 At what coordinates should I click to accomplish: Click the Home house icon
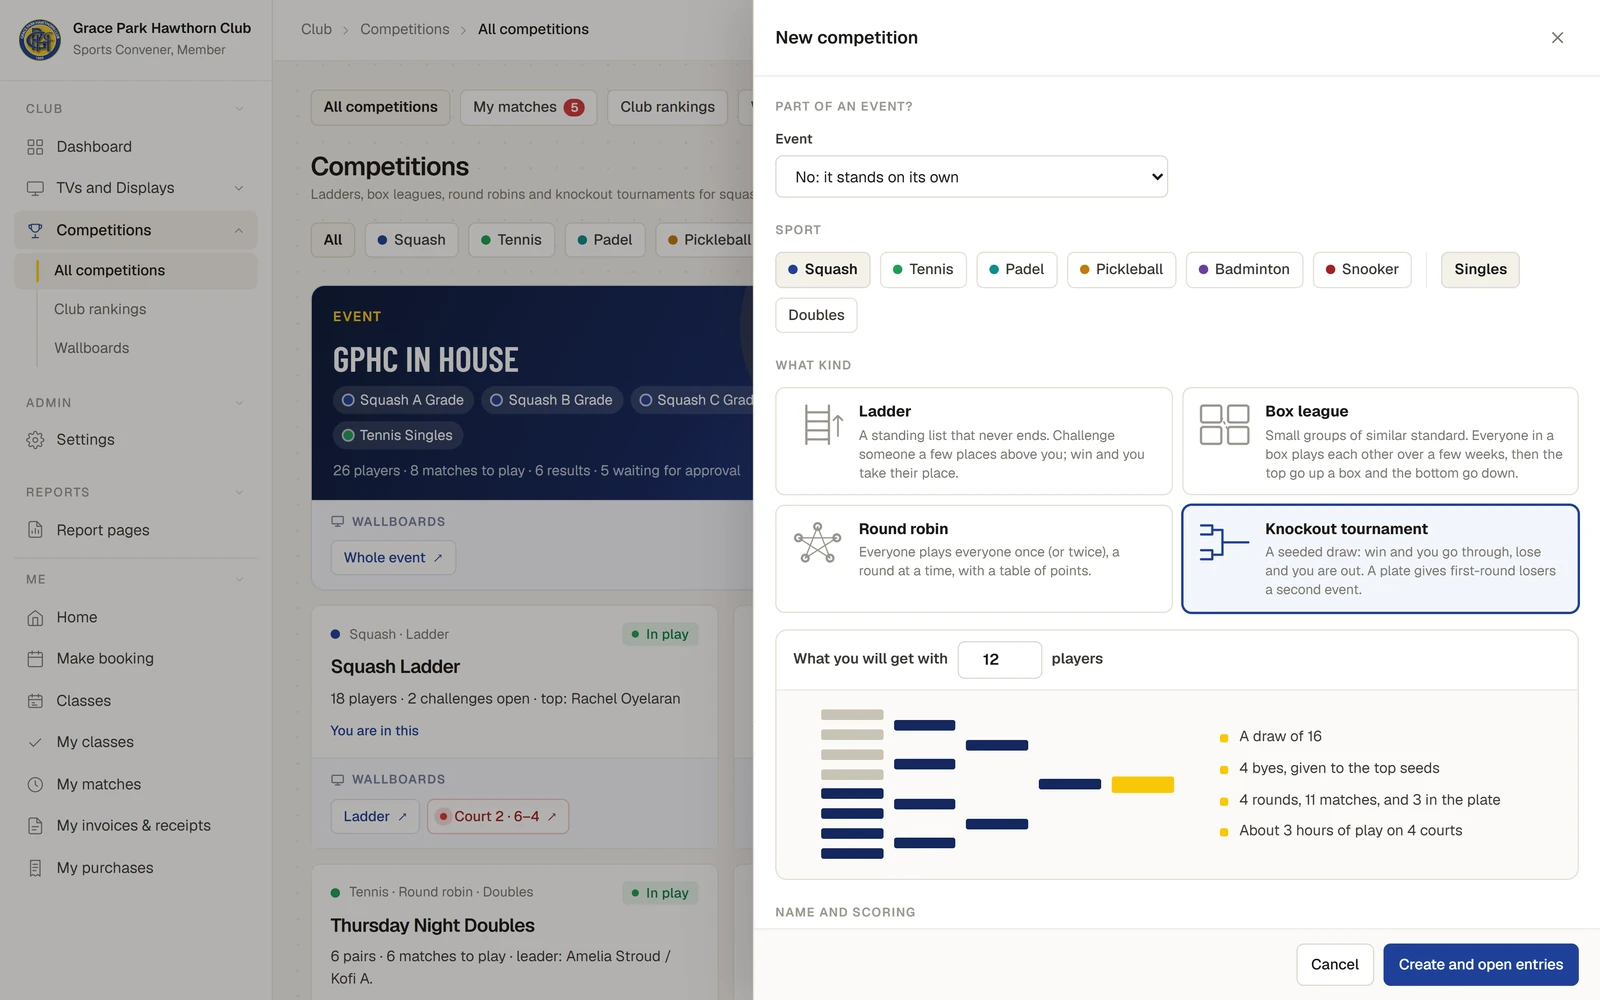click(x=35, y=618)
